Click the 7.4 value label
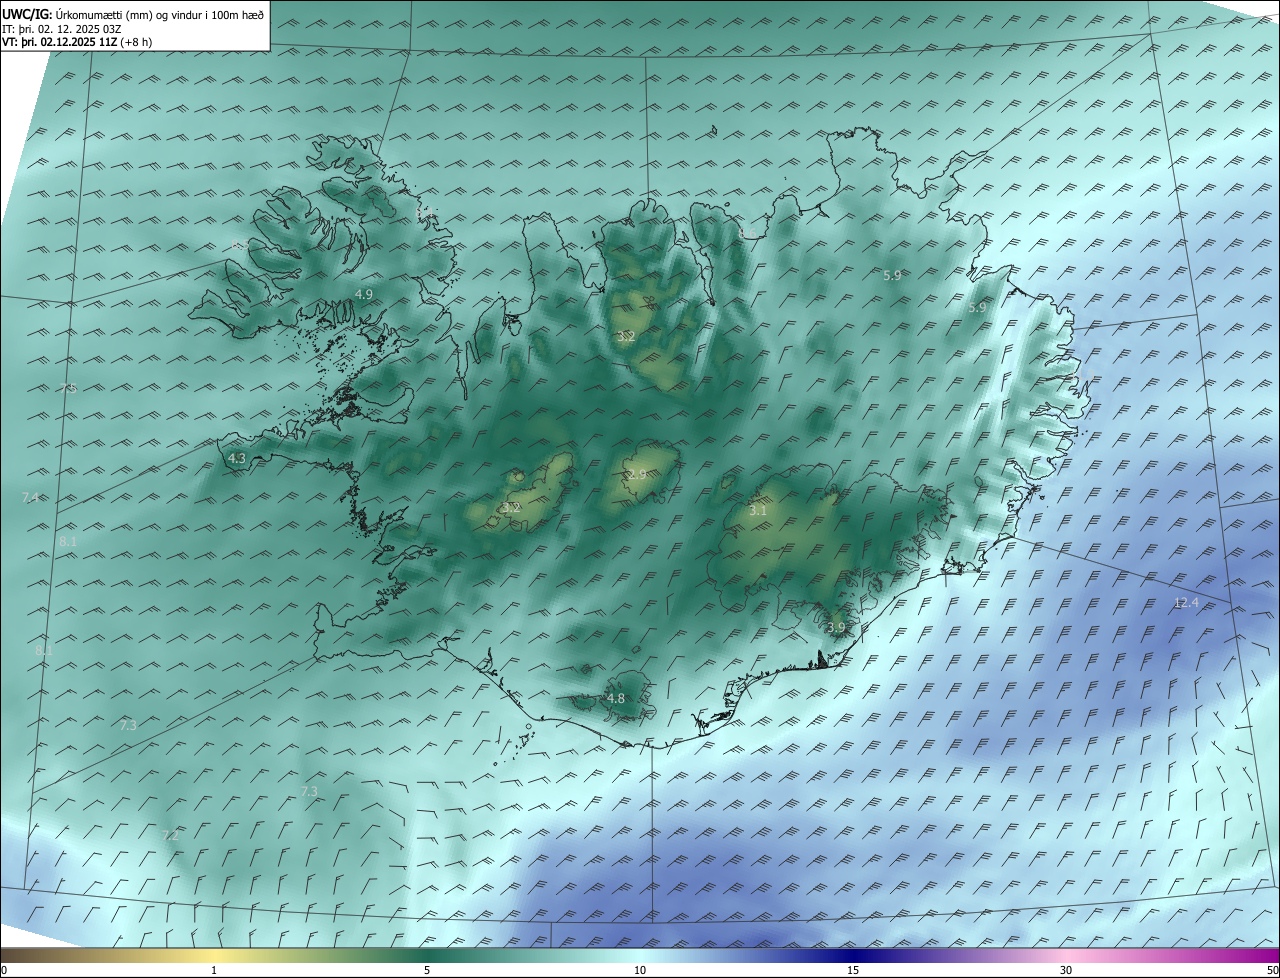The height and width of the screenshot is (978, 1280). tap(30, 497)
